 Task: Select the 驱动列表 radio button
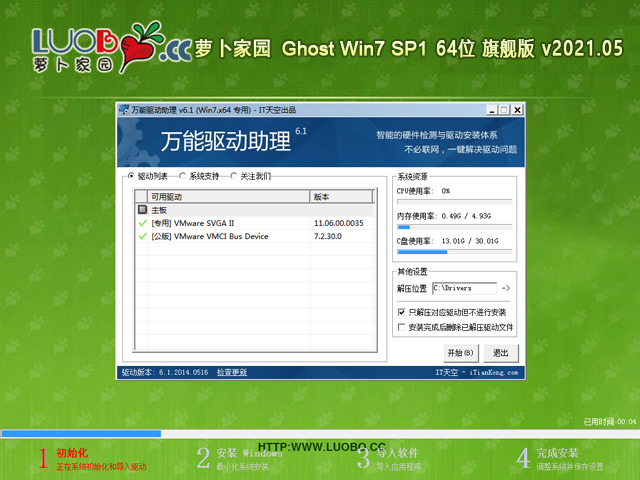click(x=131, y=176)
